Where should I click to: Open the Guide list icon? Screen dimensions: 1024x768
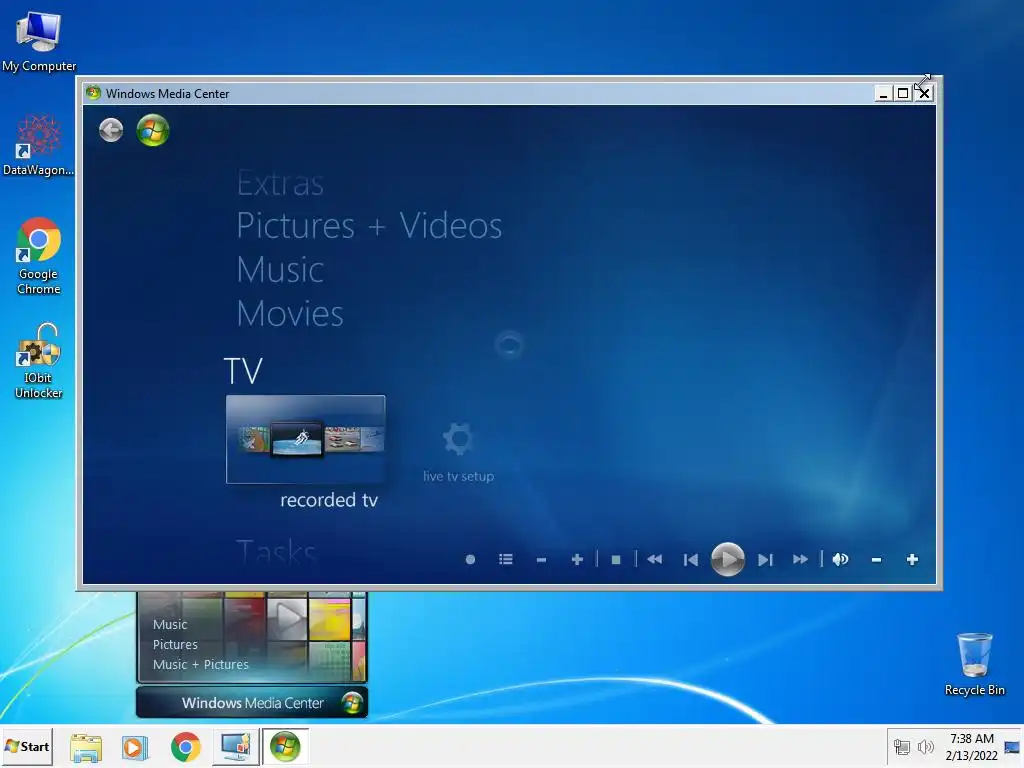(x=505, y=560)
